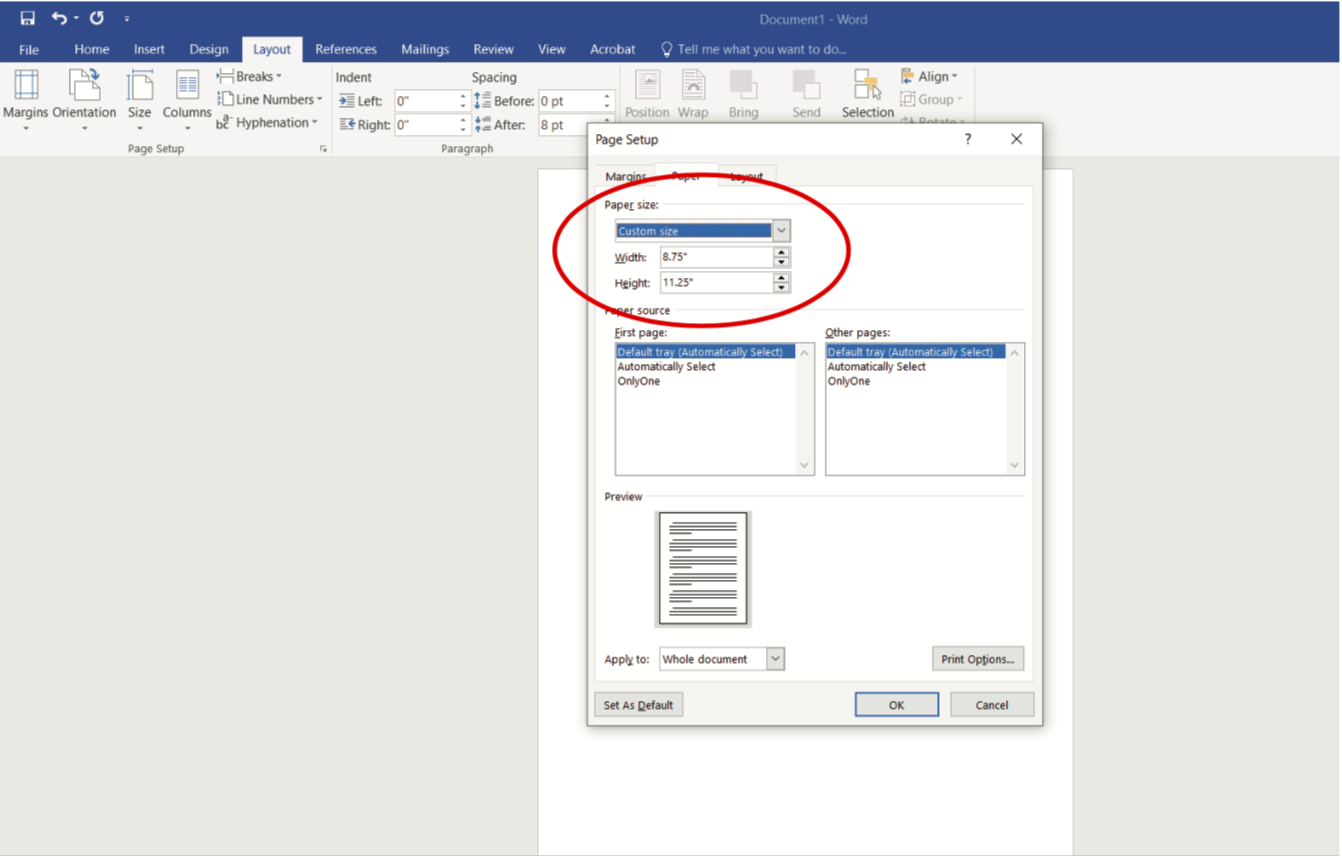This screenshot has width=1342, height=856.
Task: Expand the Paper size dropdown
Action: click(x=781, y=231)
